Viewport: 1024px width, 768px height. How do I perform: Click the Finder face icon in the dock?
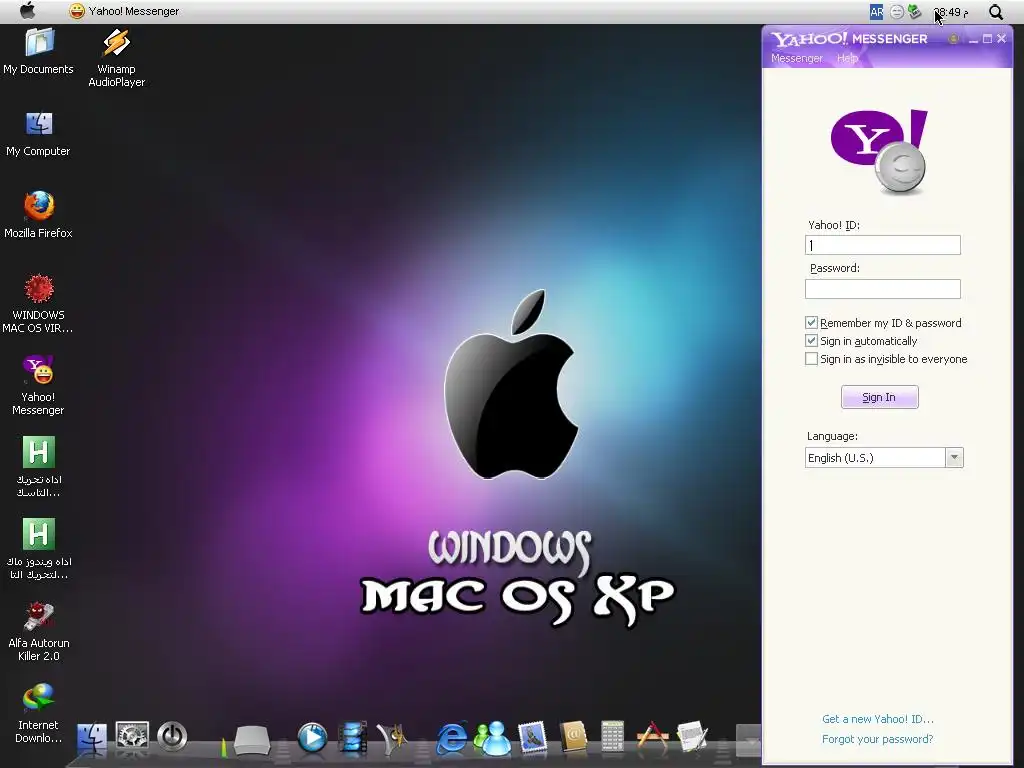point(91,739)
